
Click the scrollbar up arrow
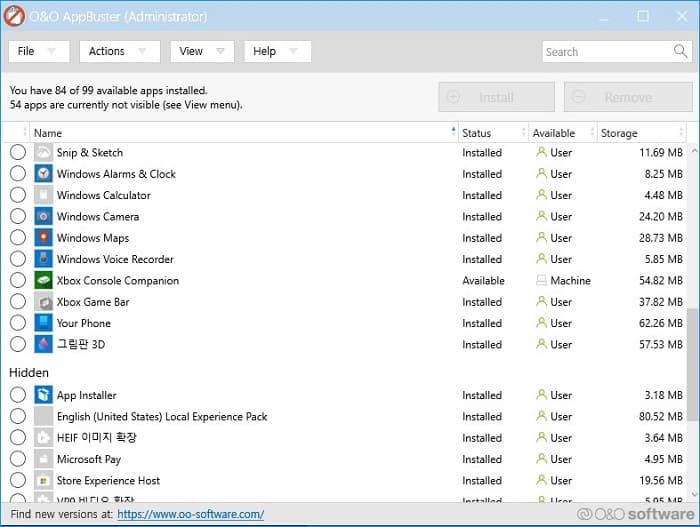click(x=694, y=151)
